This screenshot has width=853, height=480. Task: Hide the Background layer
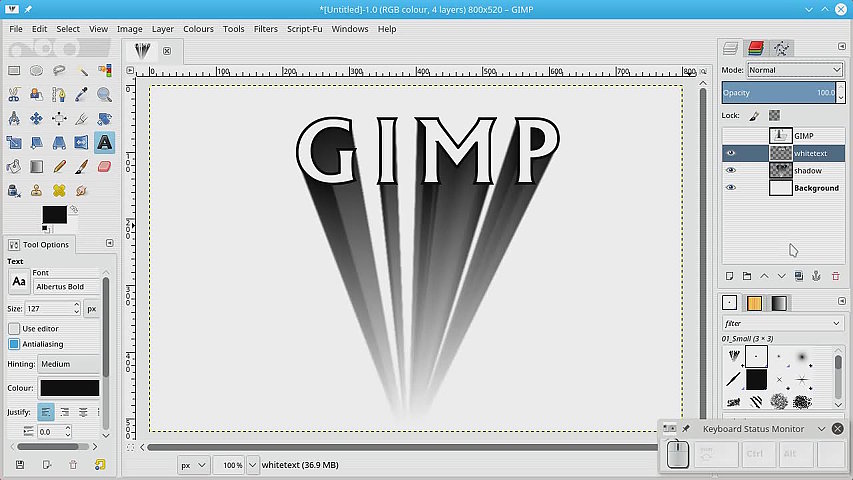[731, 188]
